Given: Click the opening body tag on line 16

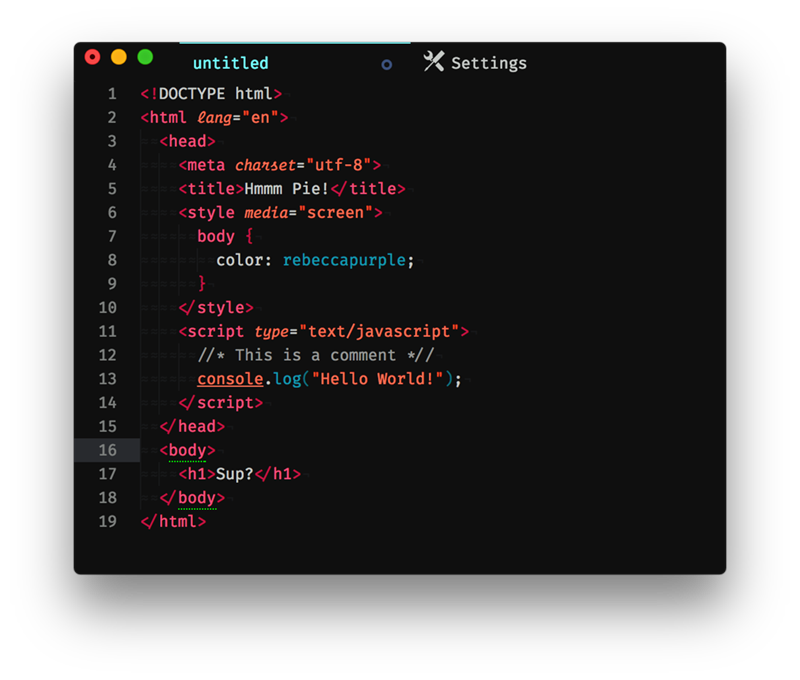Looking at the screenshot, I should pos(188,450).
